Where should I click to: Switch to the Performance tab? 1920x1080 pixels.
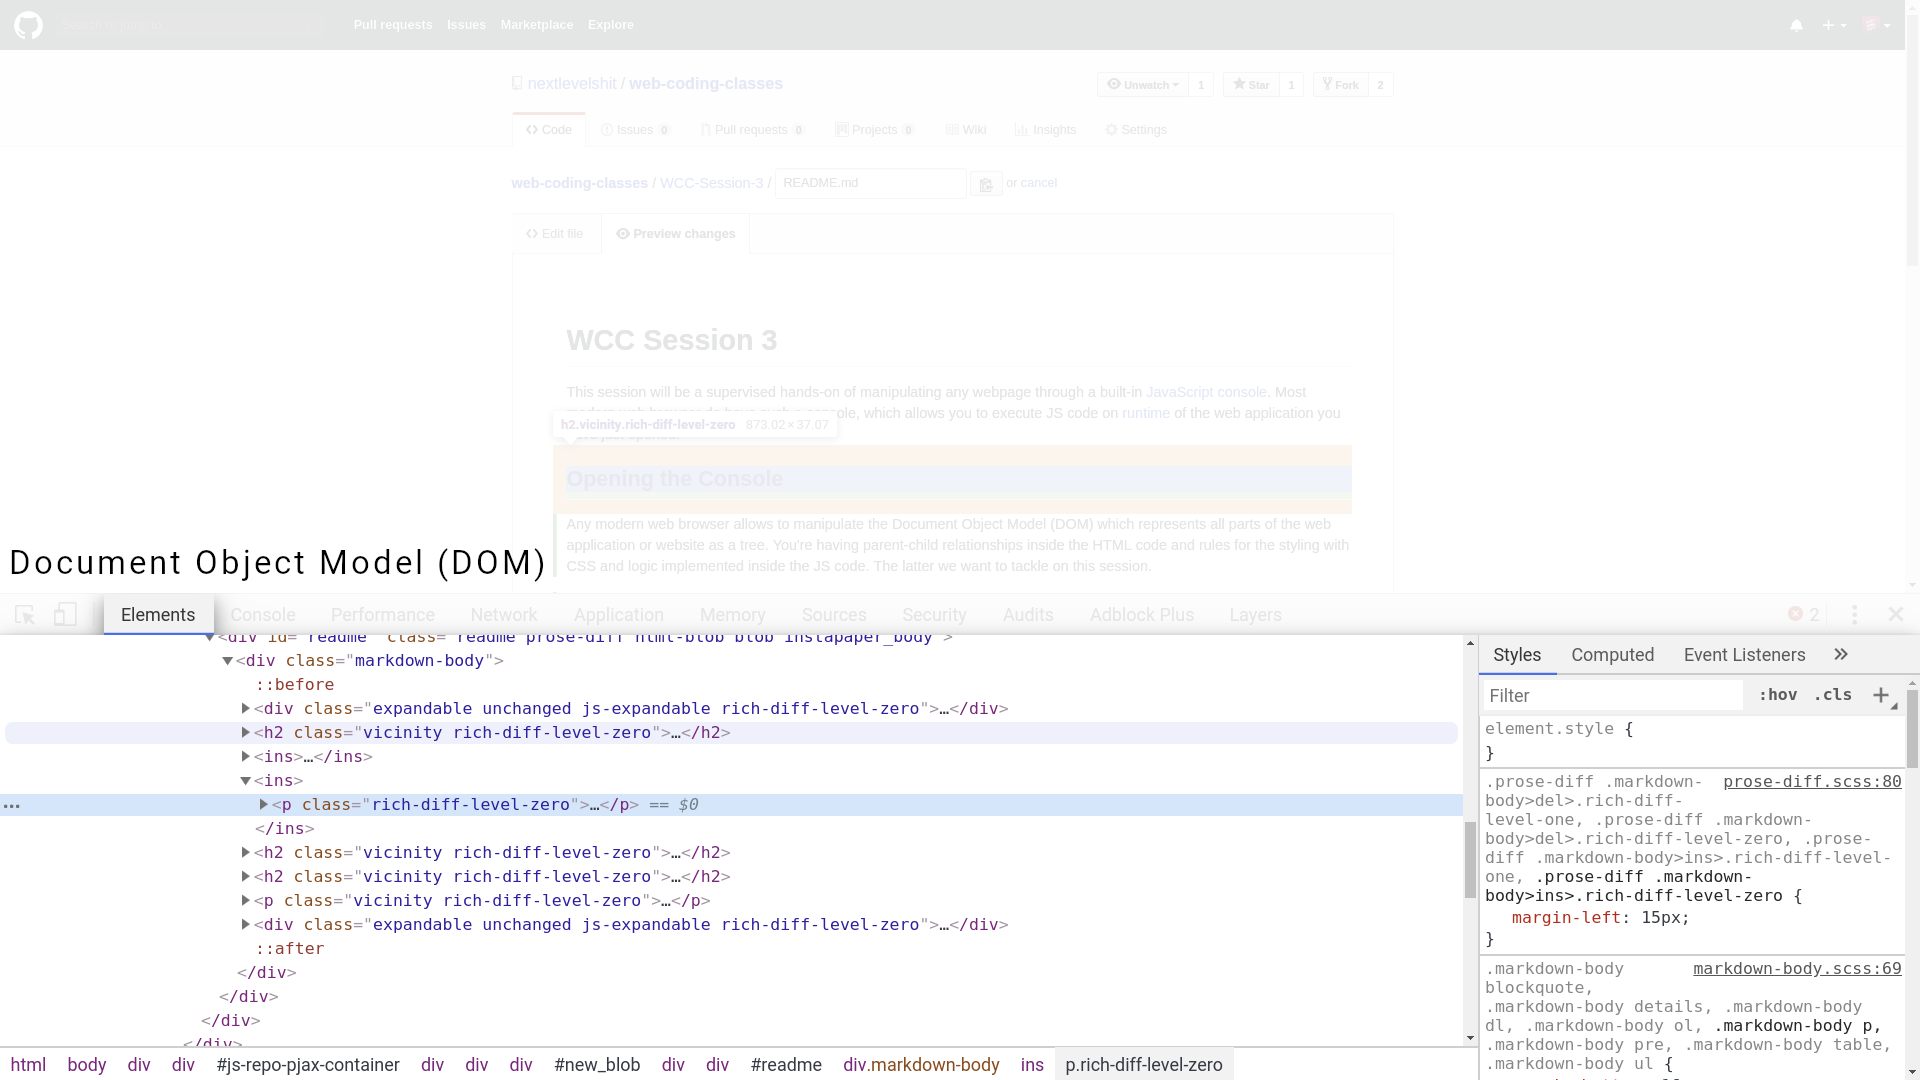point(383,615)
